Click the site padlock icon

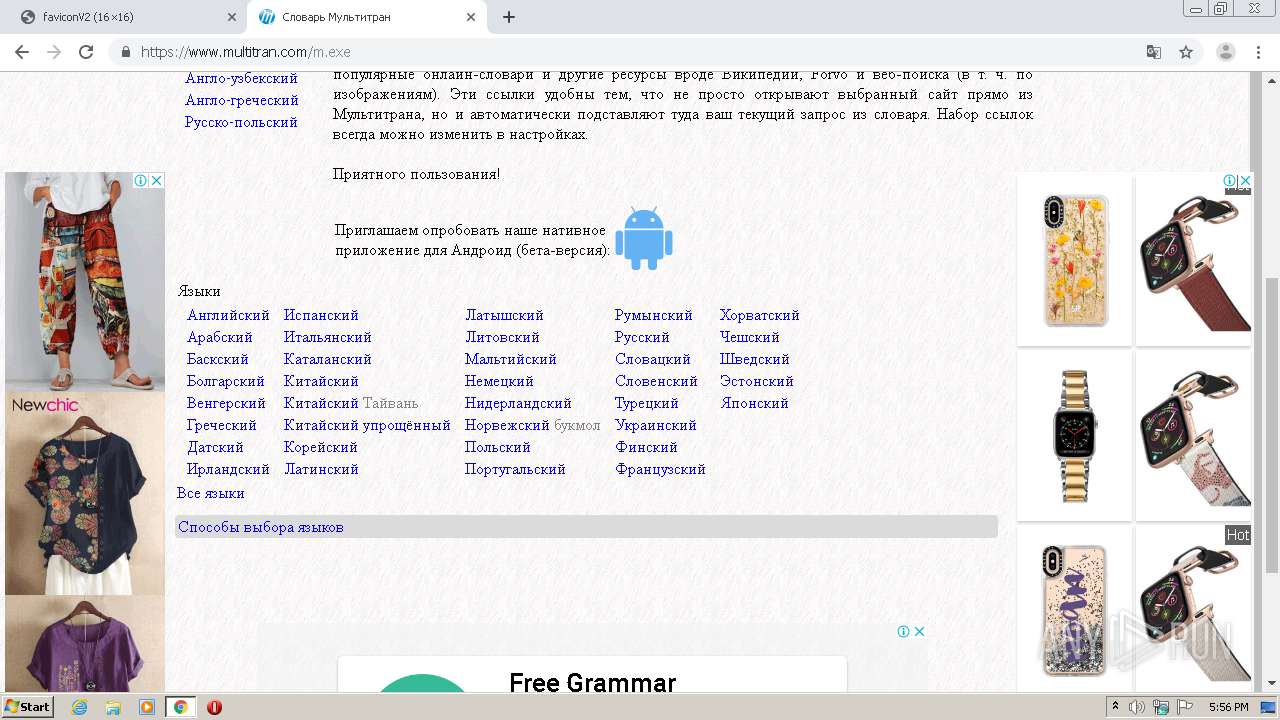125,52
